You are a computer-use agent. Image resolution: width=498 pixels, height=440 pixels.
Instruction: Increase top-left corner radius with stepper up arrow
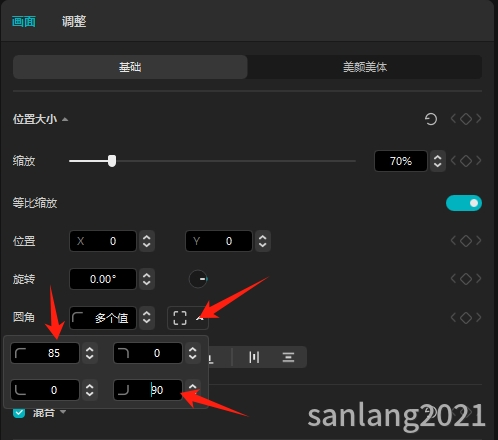(89, 349)
